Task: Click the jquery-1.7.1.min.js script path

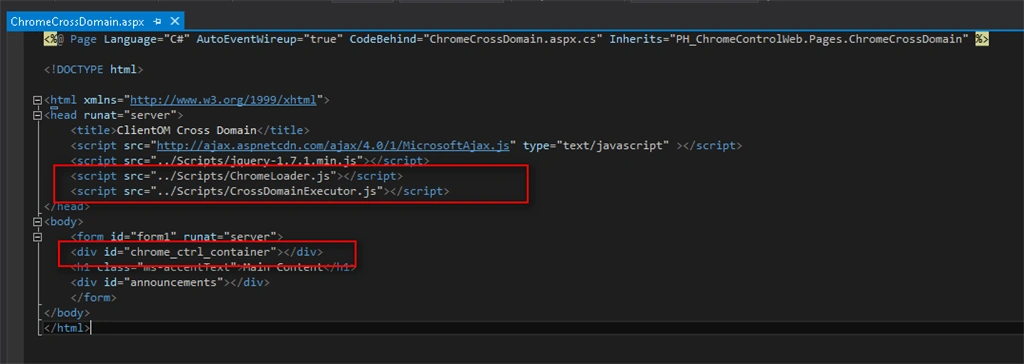Action: tap(258, 160)
